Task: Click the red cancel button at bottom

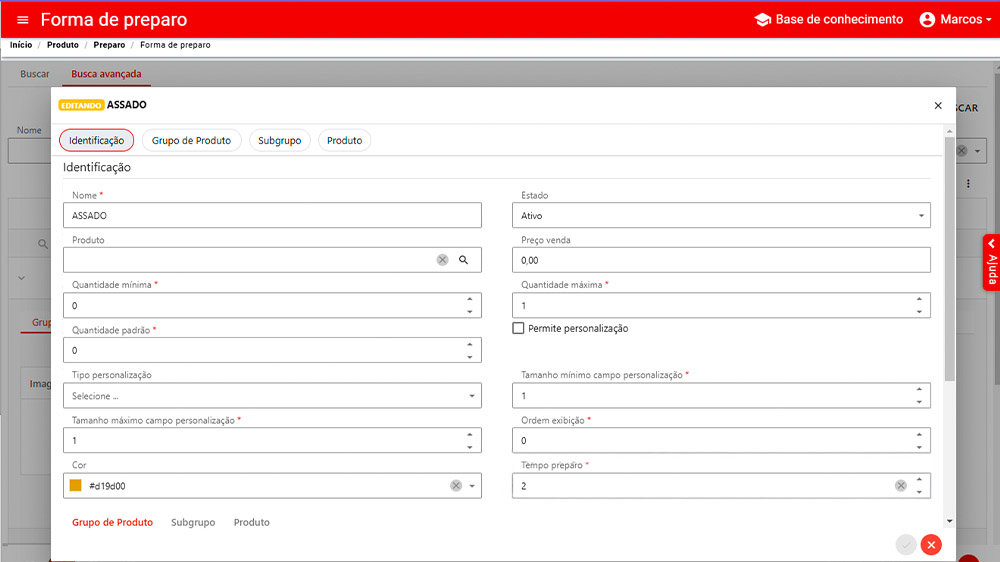Action: tap(931, 544)
